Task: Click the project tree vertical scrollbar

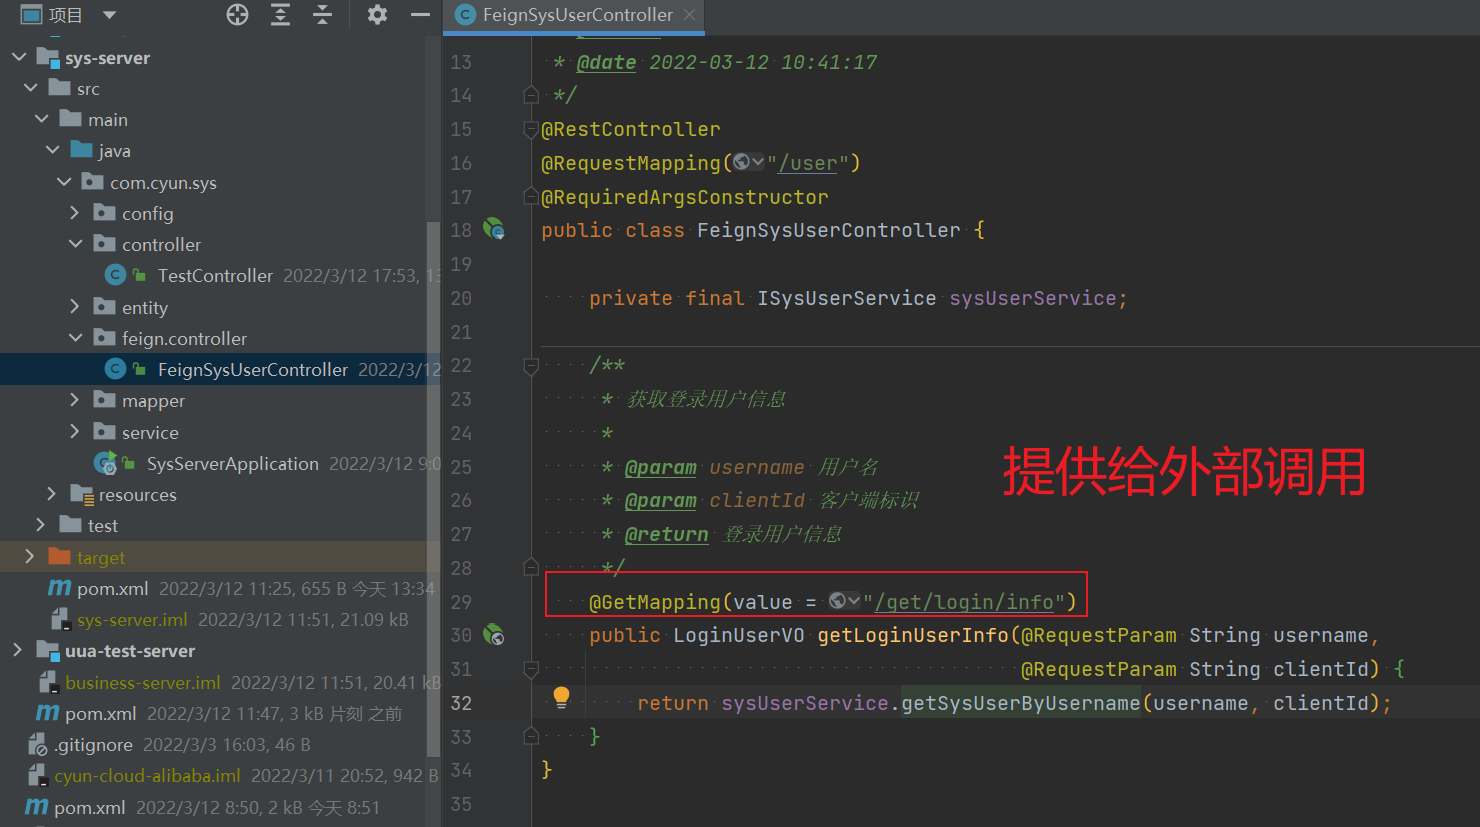Action: click(x=434, y=490)
